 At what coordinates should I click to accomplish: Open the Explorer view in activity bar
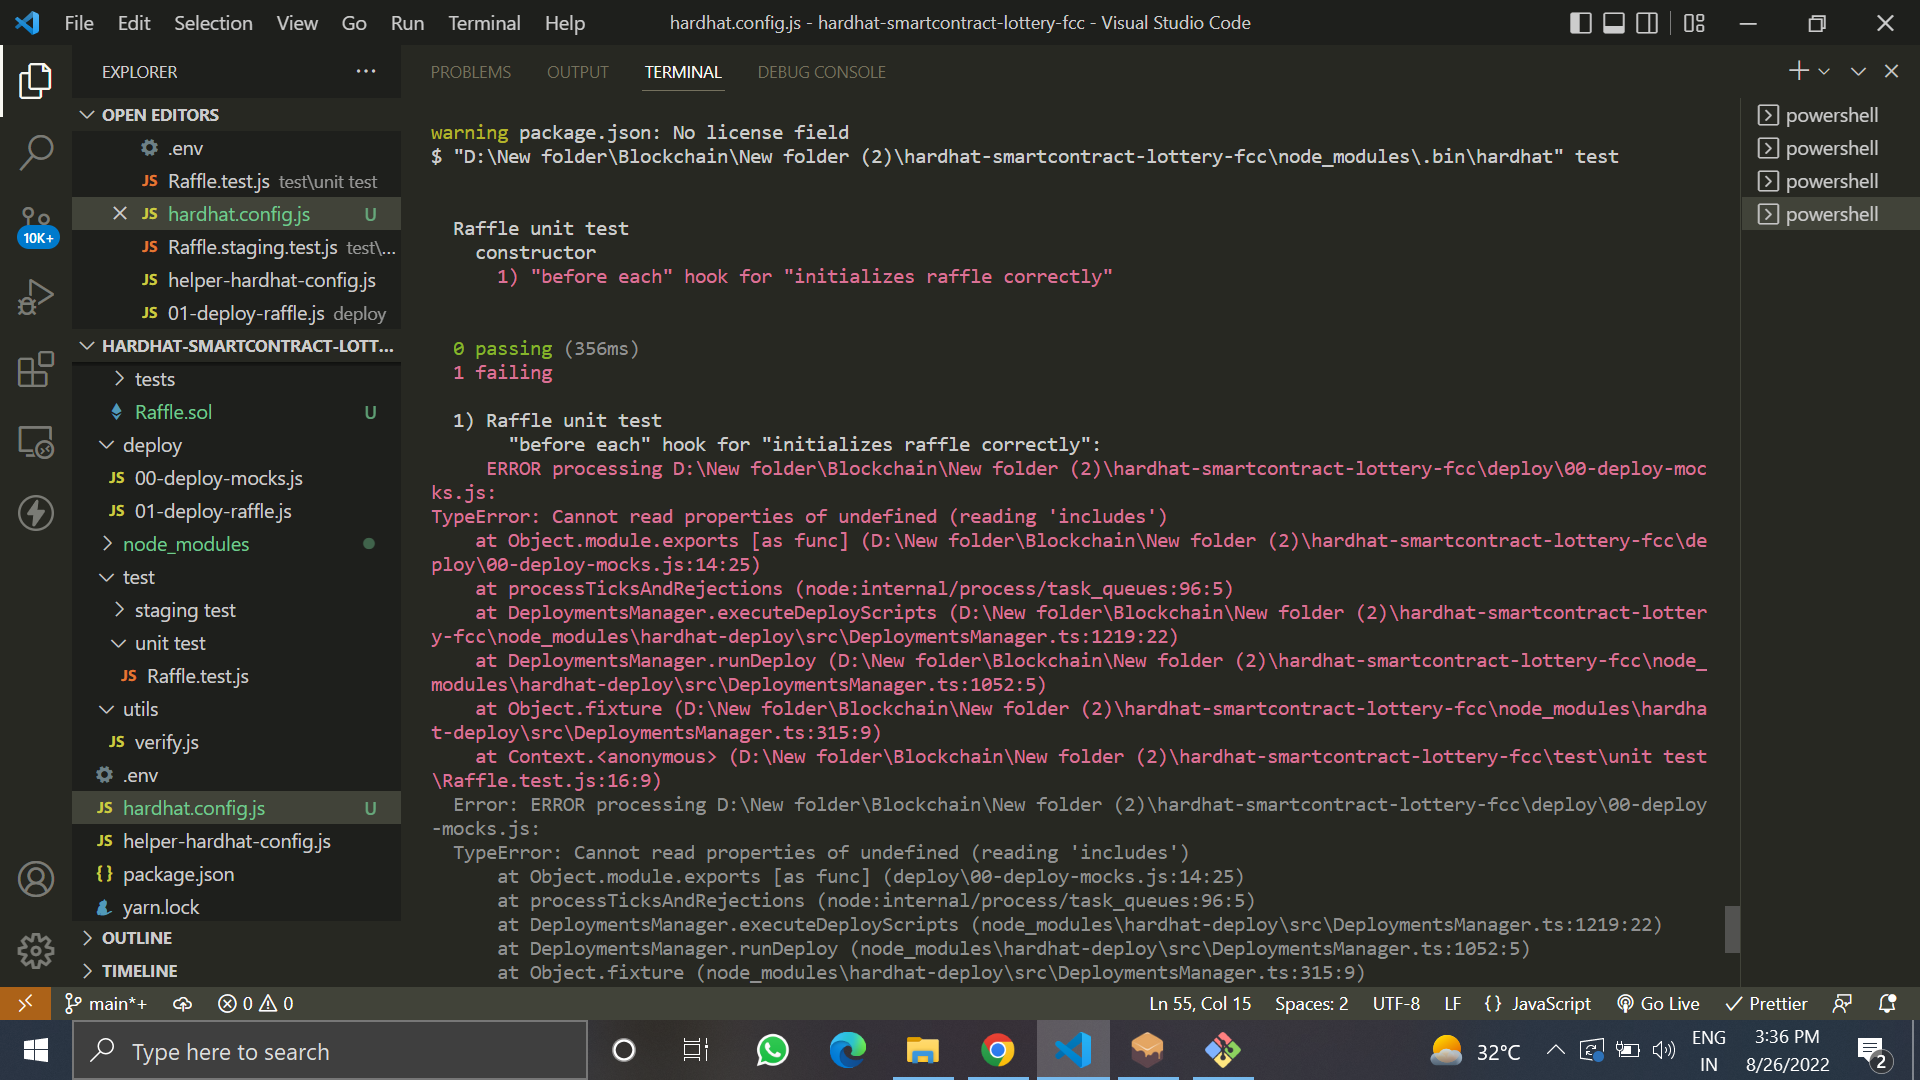(36, 81)
